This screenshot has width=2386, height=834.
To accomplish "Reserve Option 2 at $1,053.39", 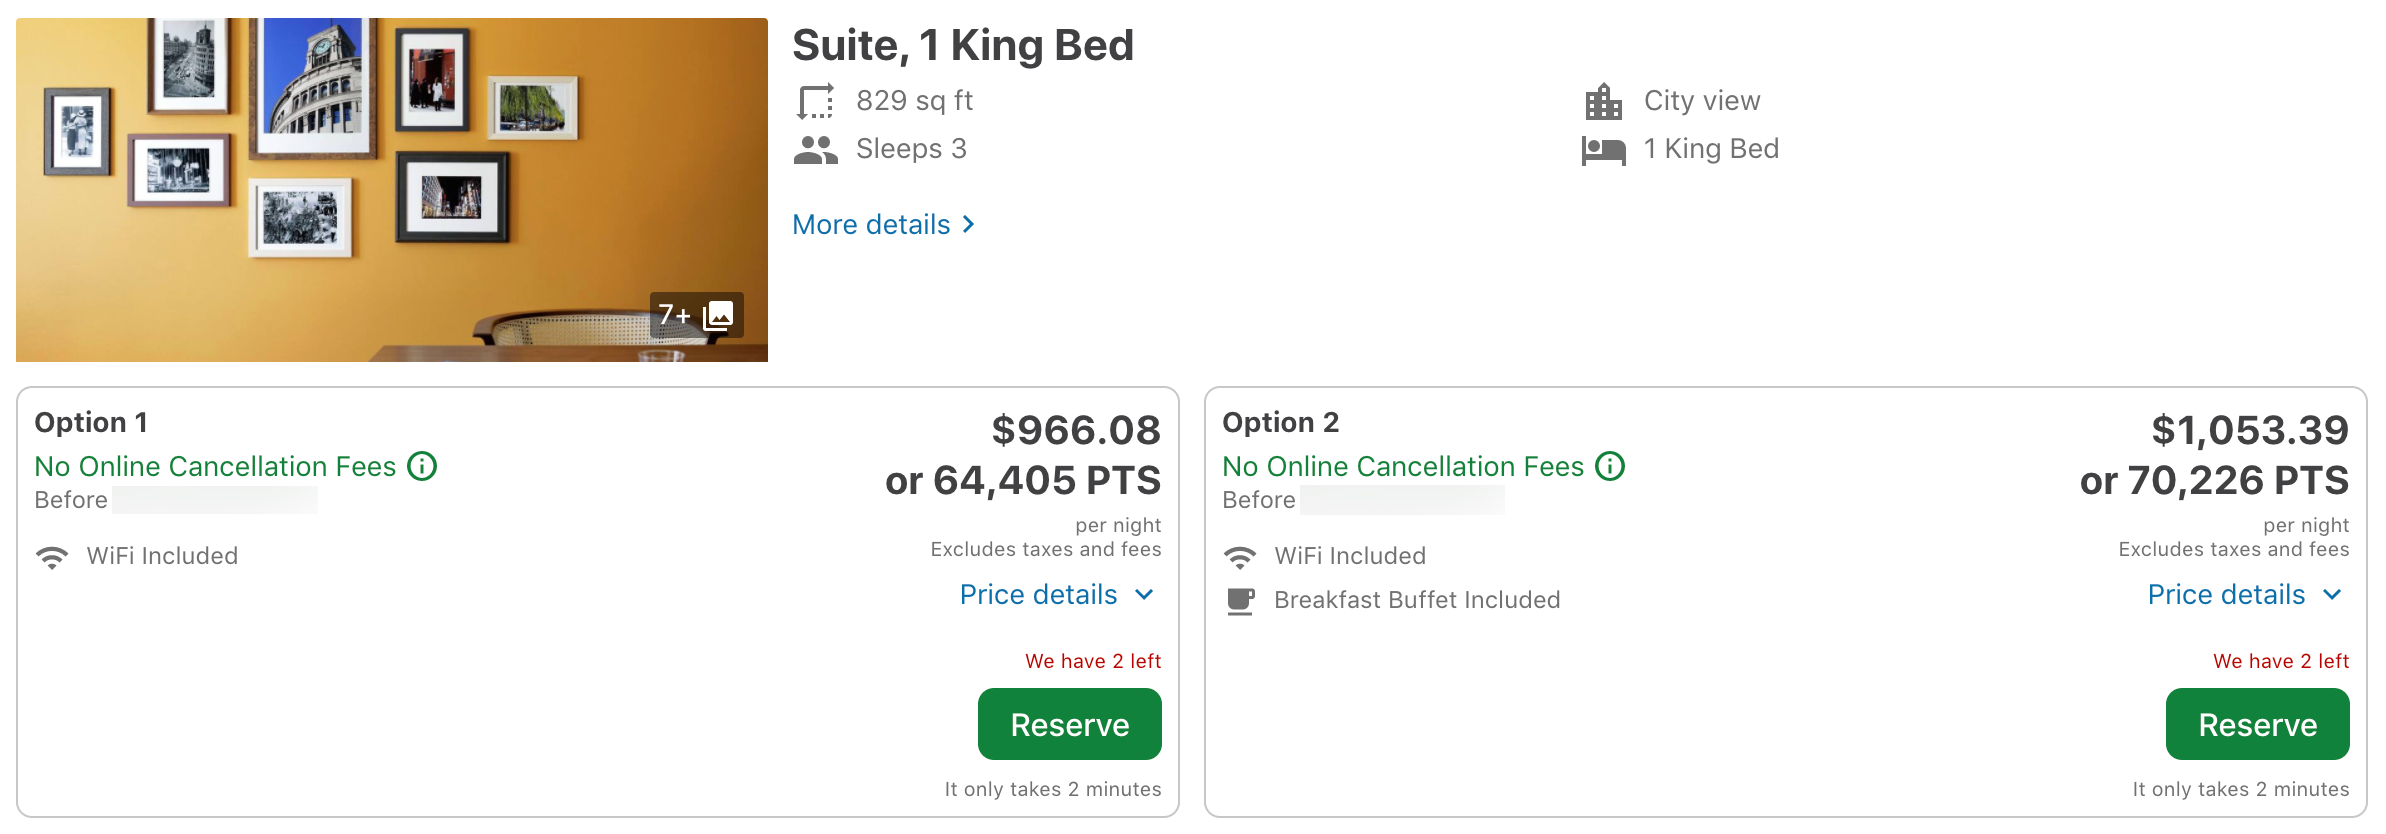I will (x=2257, y=724).
